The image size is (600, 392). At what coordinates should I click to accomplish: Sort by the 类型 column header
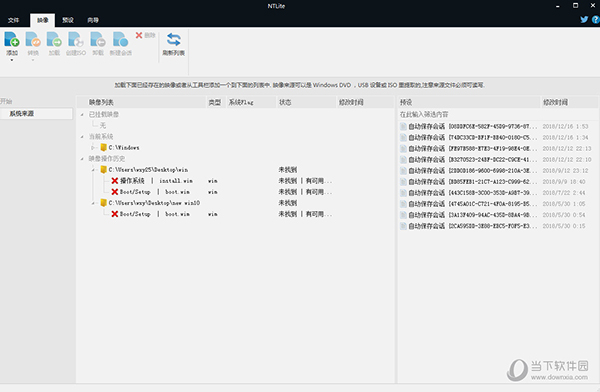click(x=215, y=102)
